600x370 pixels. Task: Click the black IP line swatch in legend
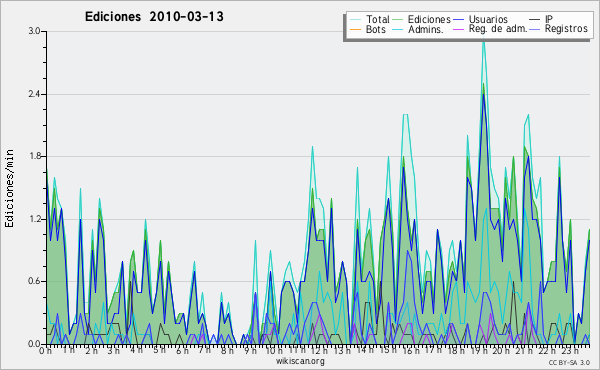point(535,20)
